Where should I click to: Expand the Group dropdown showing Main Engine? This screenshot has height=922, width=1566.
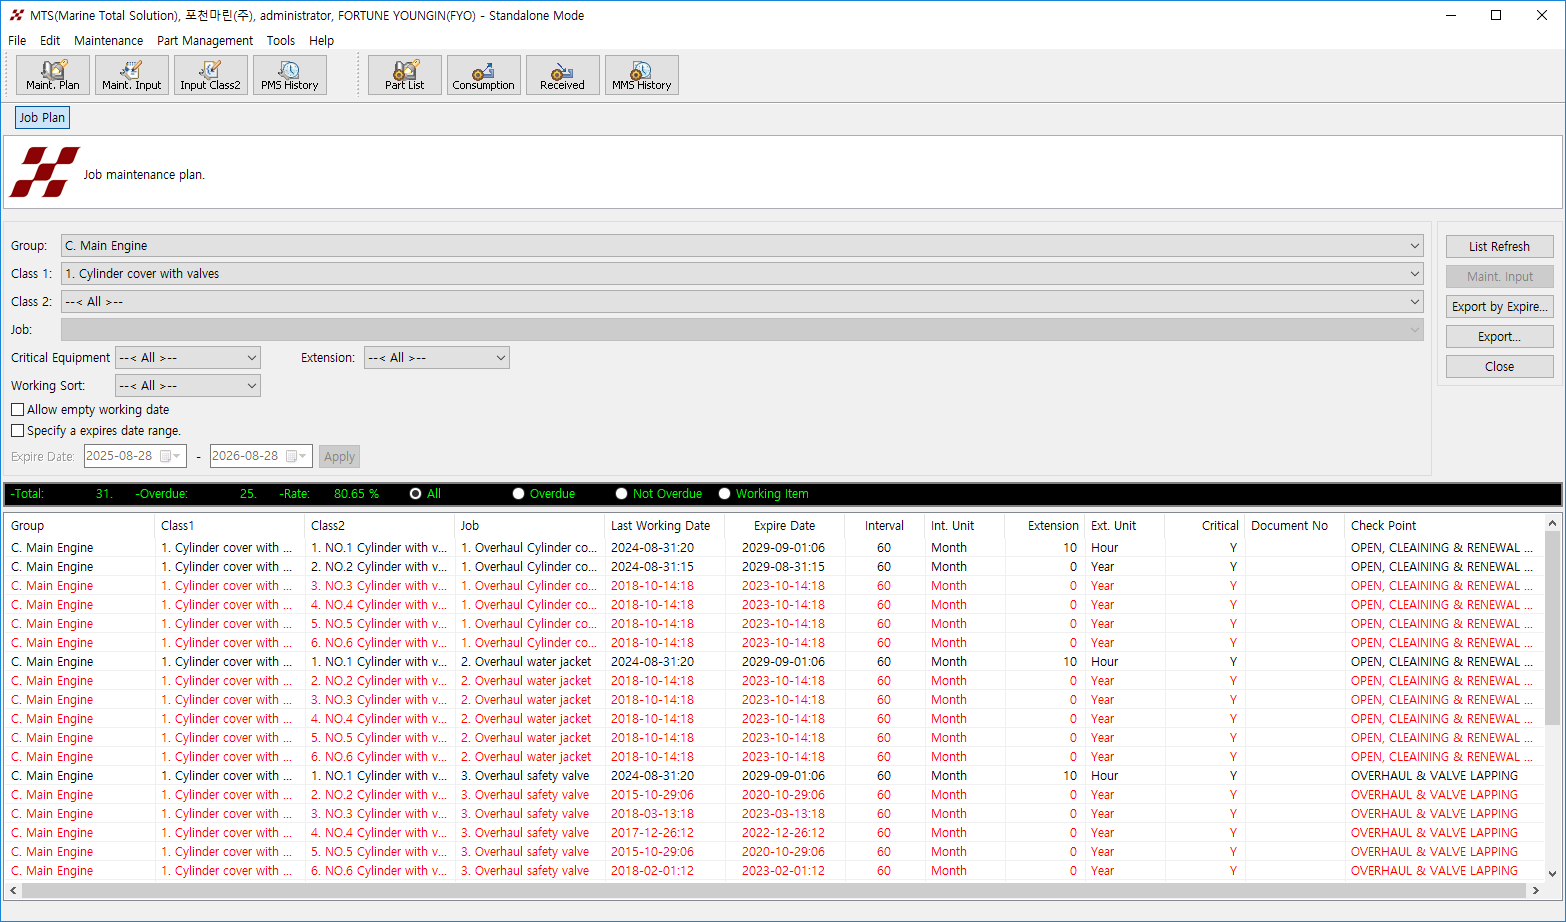coord(1414,246)
